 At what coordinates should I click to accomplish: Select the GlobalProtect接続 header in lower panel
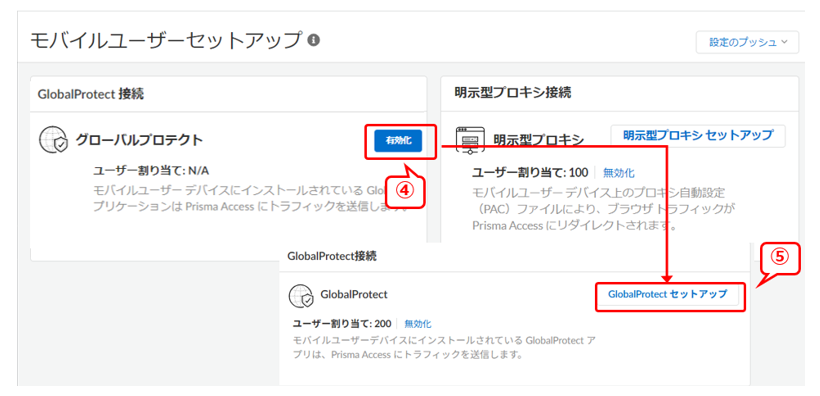click(x=332, y=256)
